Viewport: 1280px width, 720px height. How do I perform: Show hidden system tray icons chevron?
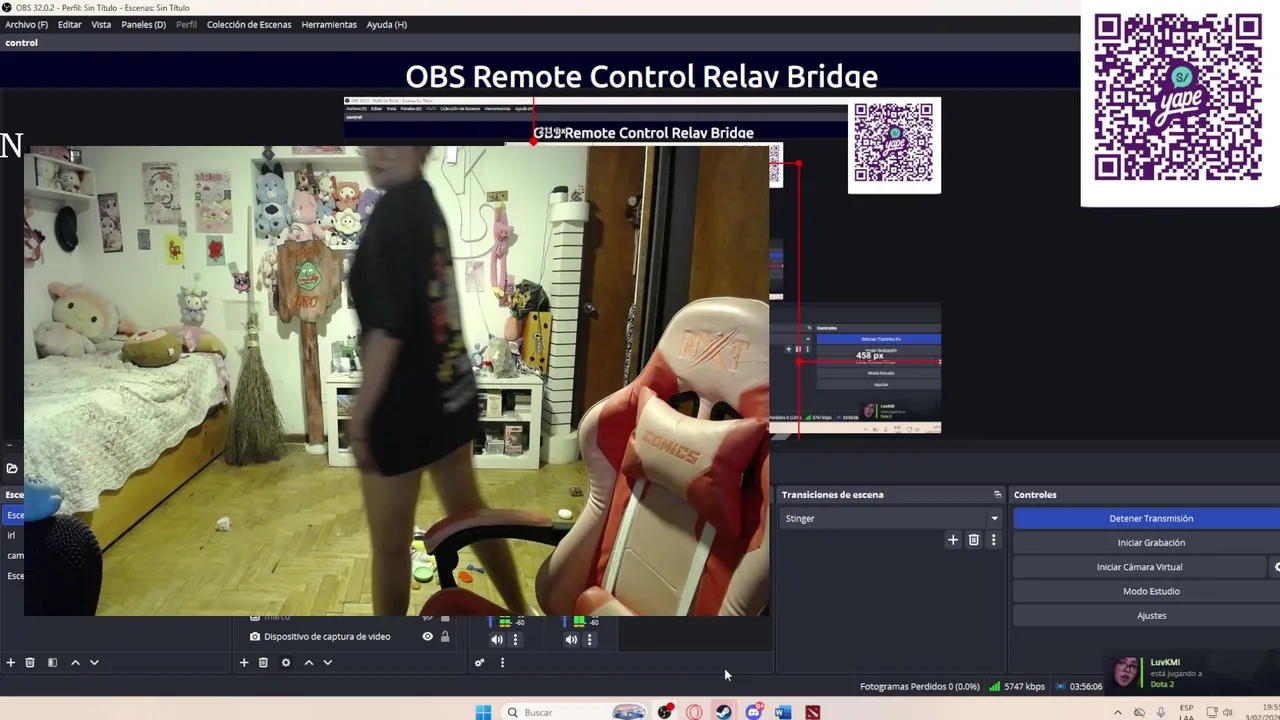click(x=1117, y=712)
